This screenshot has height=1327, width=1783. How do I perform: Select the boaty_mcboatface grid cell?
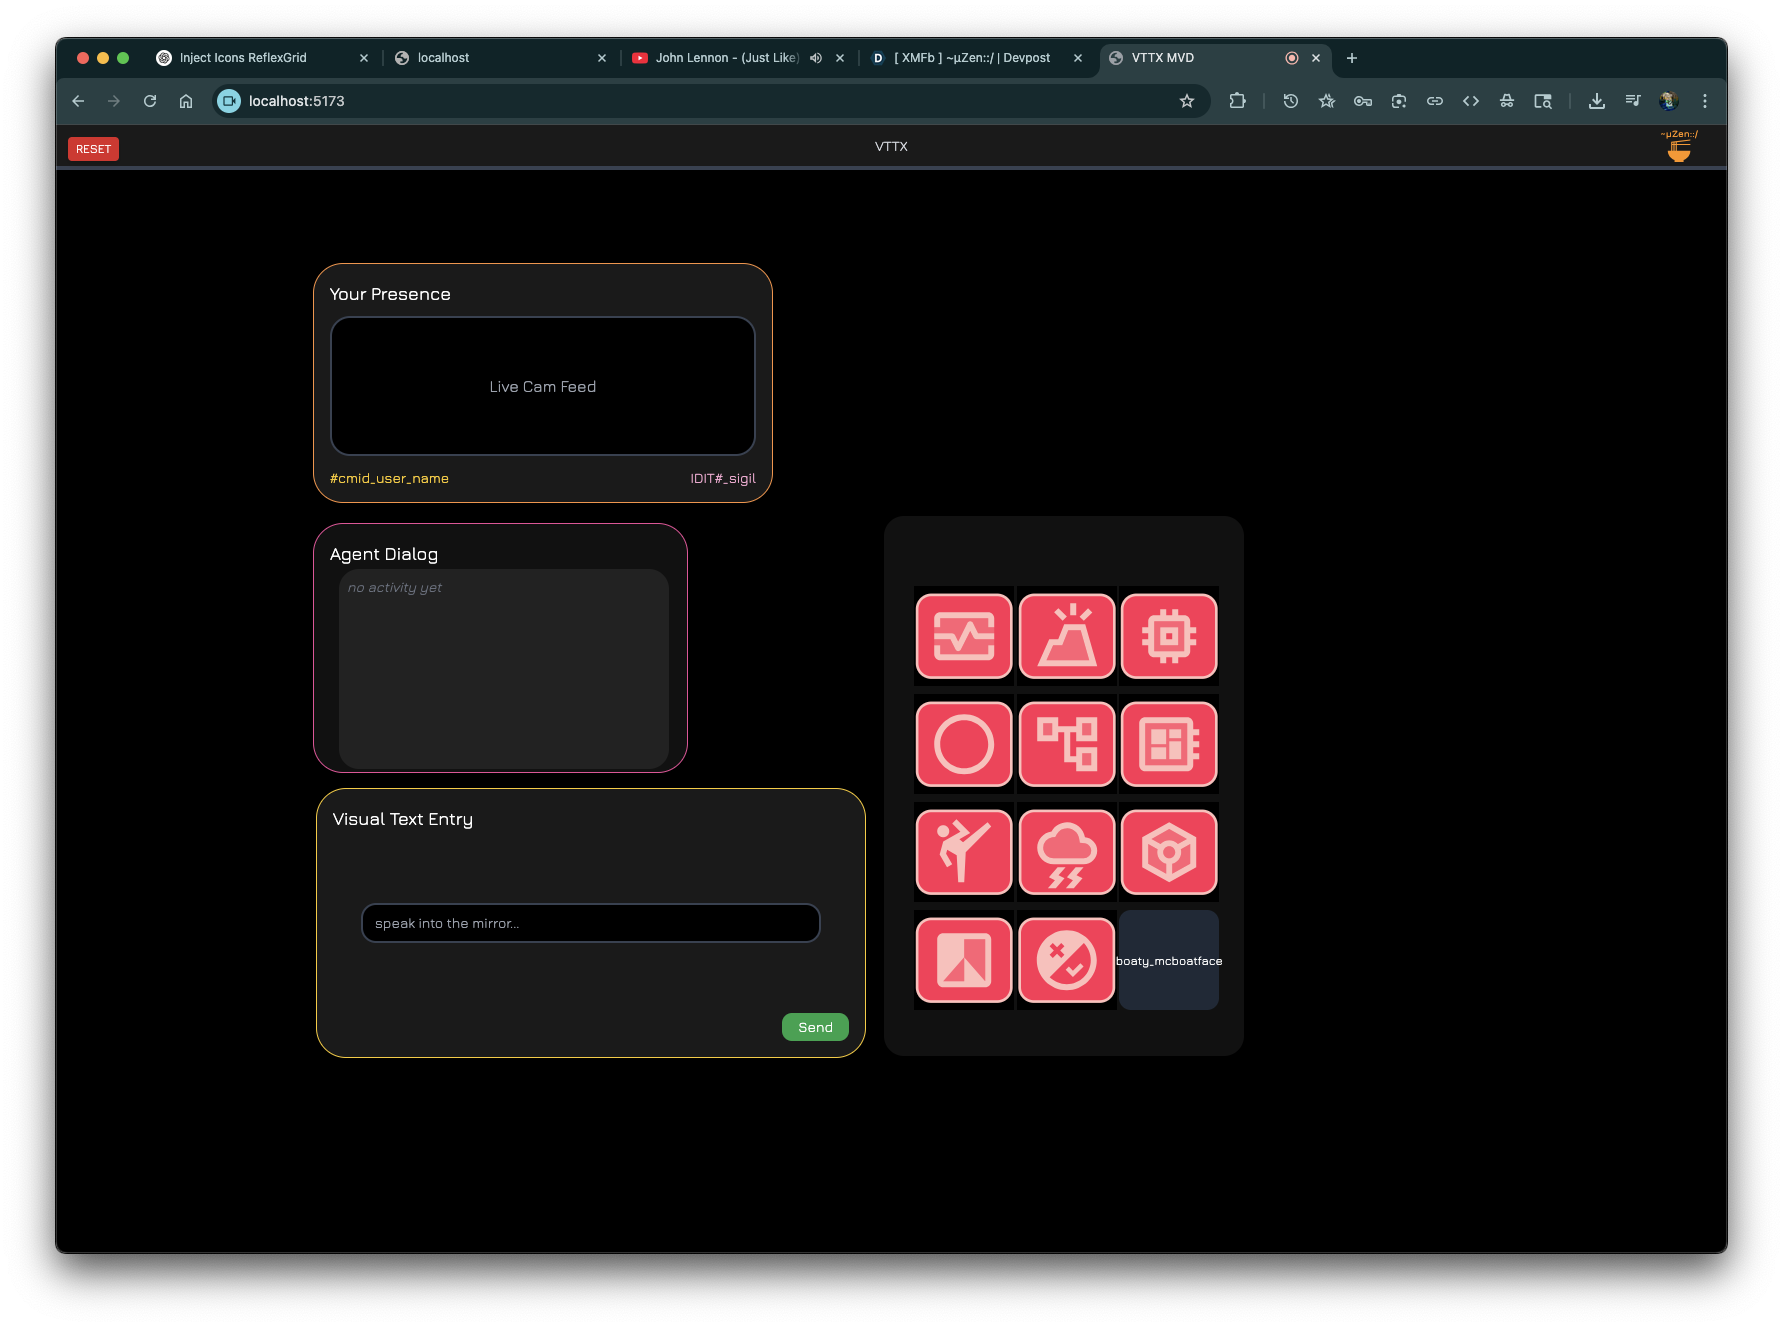[x=1169, y=960]
